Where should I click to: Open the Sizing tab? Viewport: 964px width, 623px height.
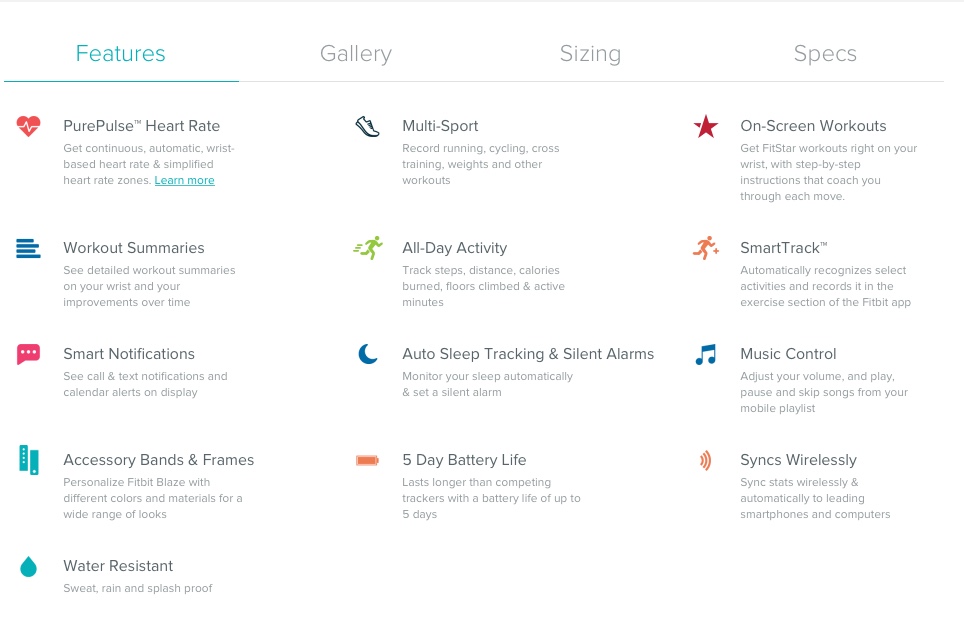(x=590, y=54)
